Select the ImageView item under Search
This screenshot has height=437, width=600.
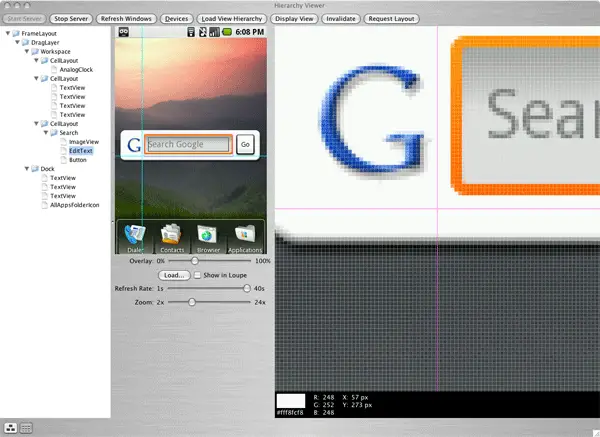click(x=84, y=141)
